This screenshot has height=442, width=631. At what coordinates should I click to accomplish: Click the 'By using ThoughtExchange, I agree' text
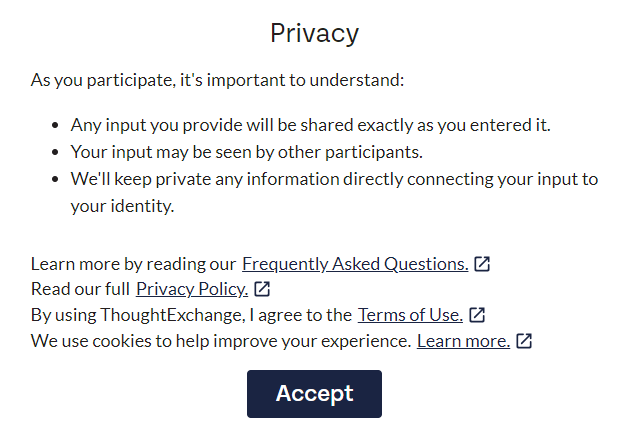point(191,315)
